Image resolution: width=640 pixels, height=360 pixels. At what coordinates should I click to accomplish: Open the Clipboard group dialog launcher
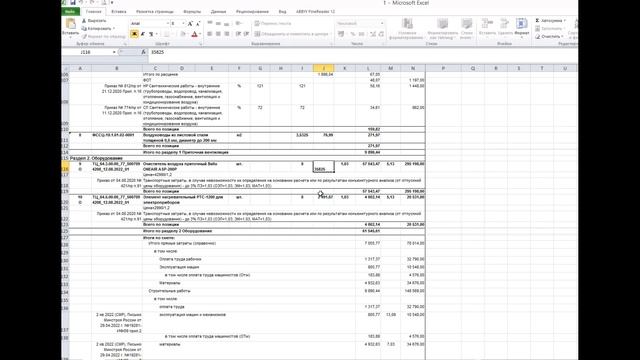tap(125, 44)
